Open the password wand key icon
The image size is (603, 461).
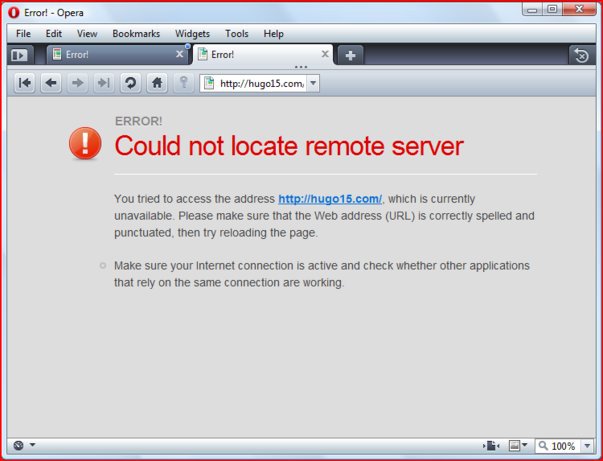pos(183,83)
